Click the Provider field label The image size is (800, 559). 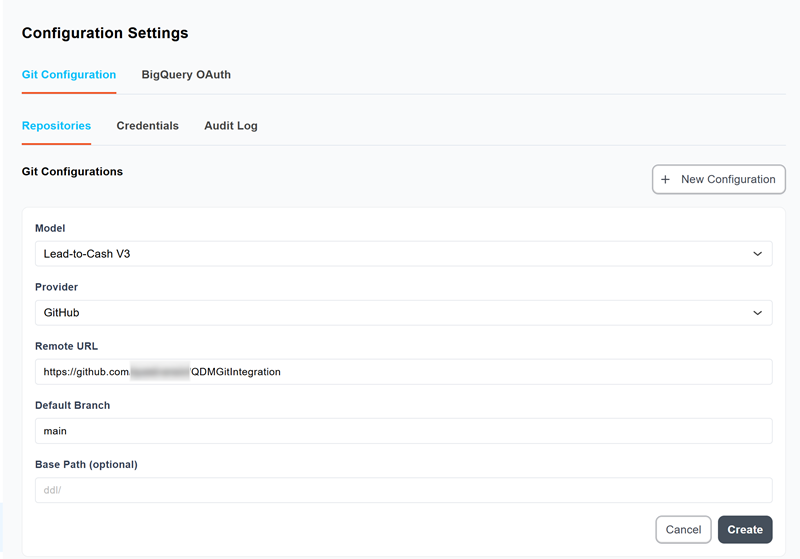(x=56, y=287)
